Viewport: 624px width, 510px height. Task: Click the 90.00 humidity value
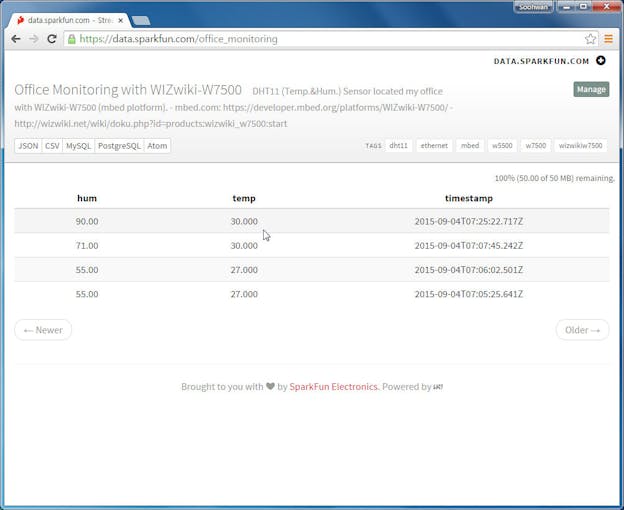(x=87, y=221)
